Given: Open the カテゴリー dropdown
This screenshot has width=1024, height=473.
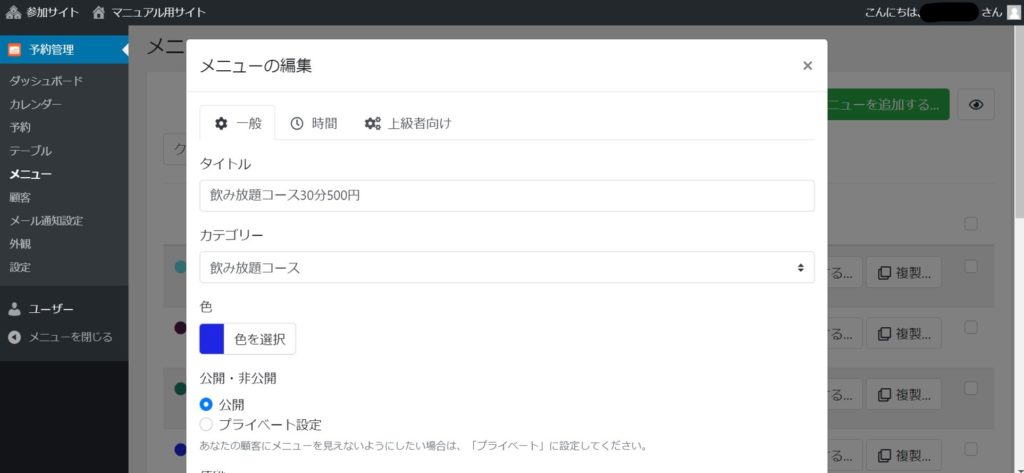Looking at the screenshot, I should coord(507,267).
